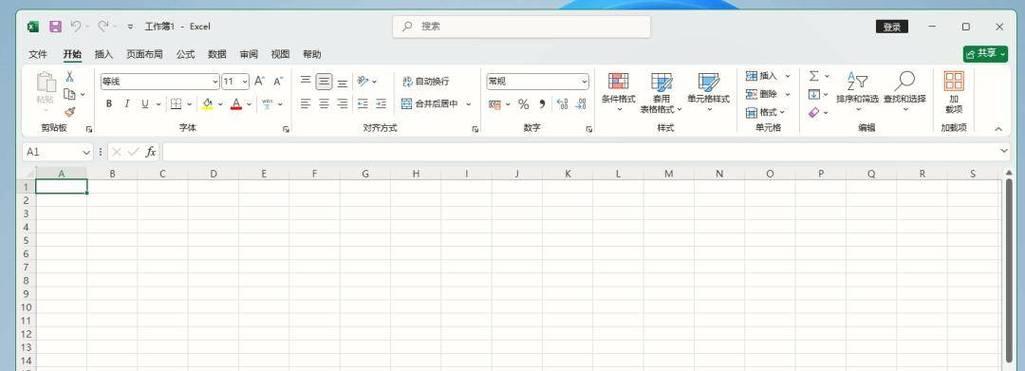Expand the 排序和筛选 dropdown
1025x371 pixels.
(x=858, y=109)
